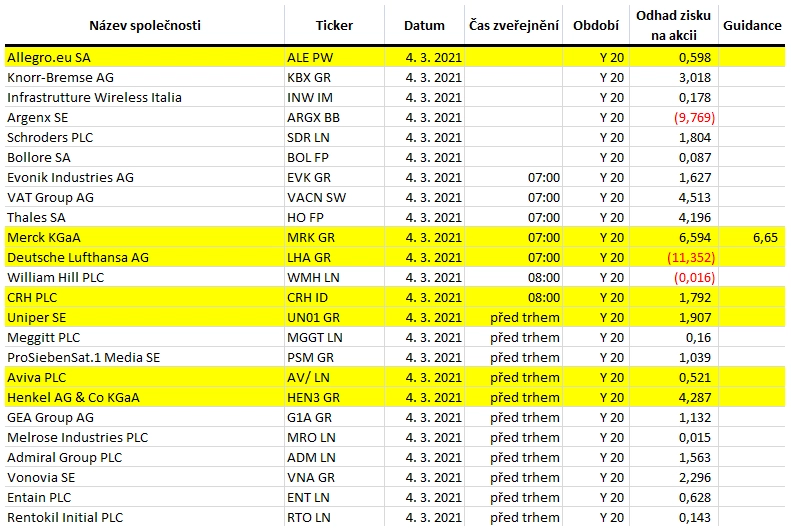791x531 pixels.
Task: Click the 'Ticker' column header
Action: 334,26
